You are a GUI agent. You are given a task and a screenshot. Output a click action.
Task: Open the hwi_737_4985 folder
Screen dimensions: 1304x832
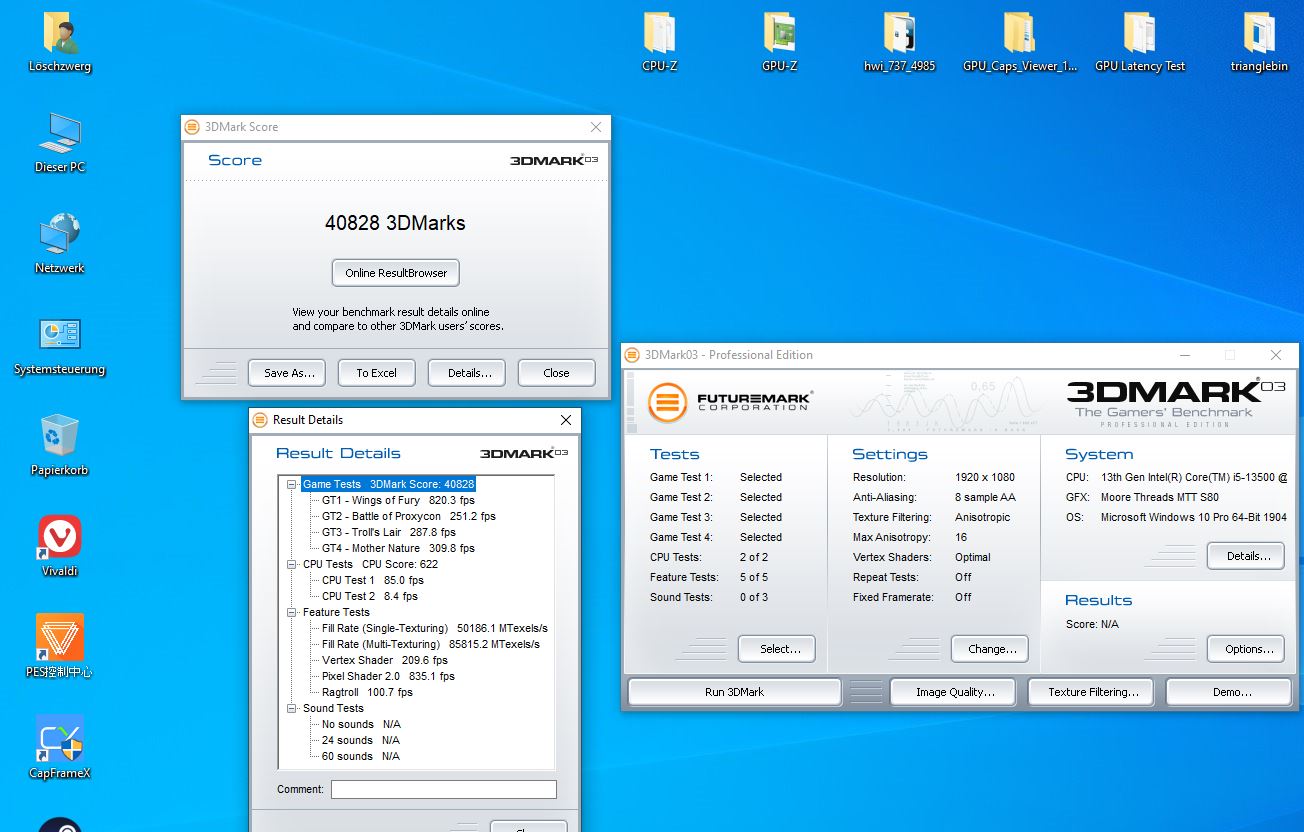pyautogui.click(x=900, y=33)
